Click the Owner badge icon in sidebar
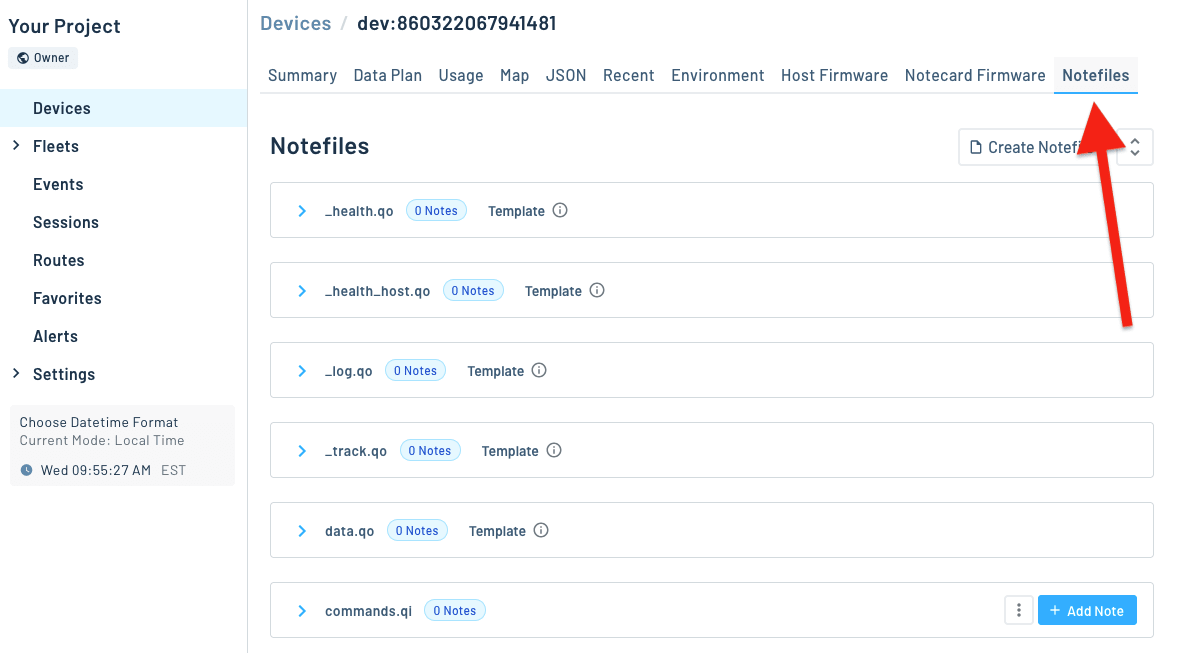Image resolution: width=1177 pixels, height=653 pixels. coord(25,57)
